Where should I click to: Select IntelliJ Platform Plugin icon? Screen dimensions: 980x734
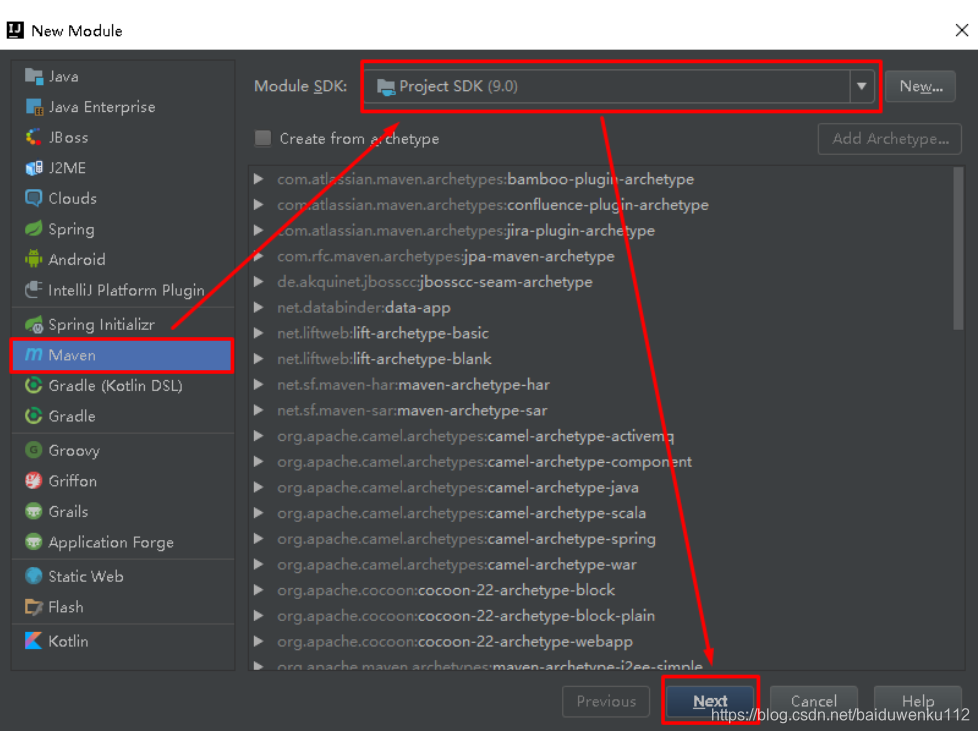tap(34, 289)
